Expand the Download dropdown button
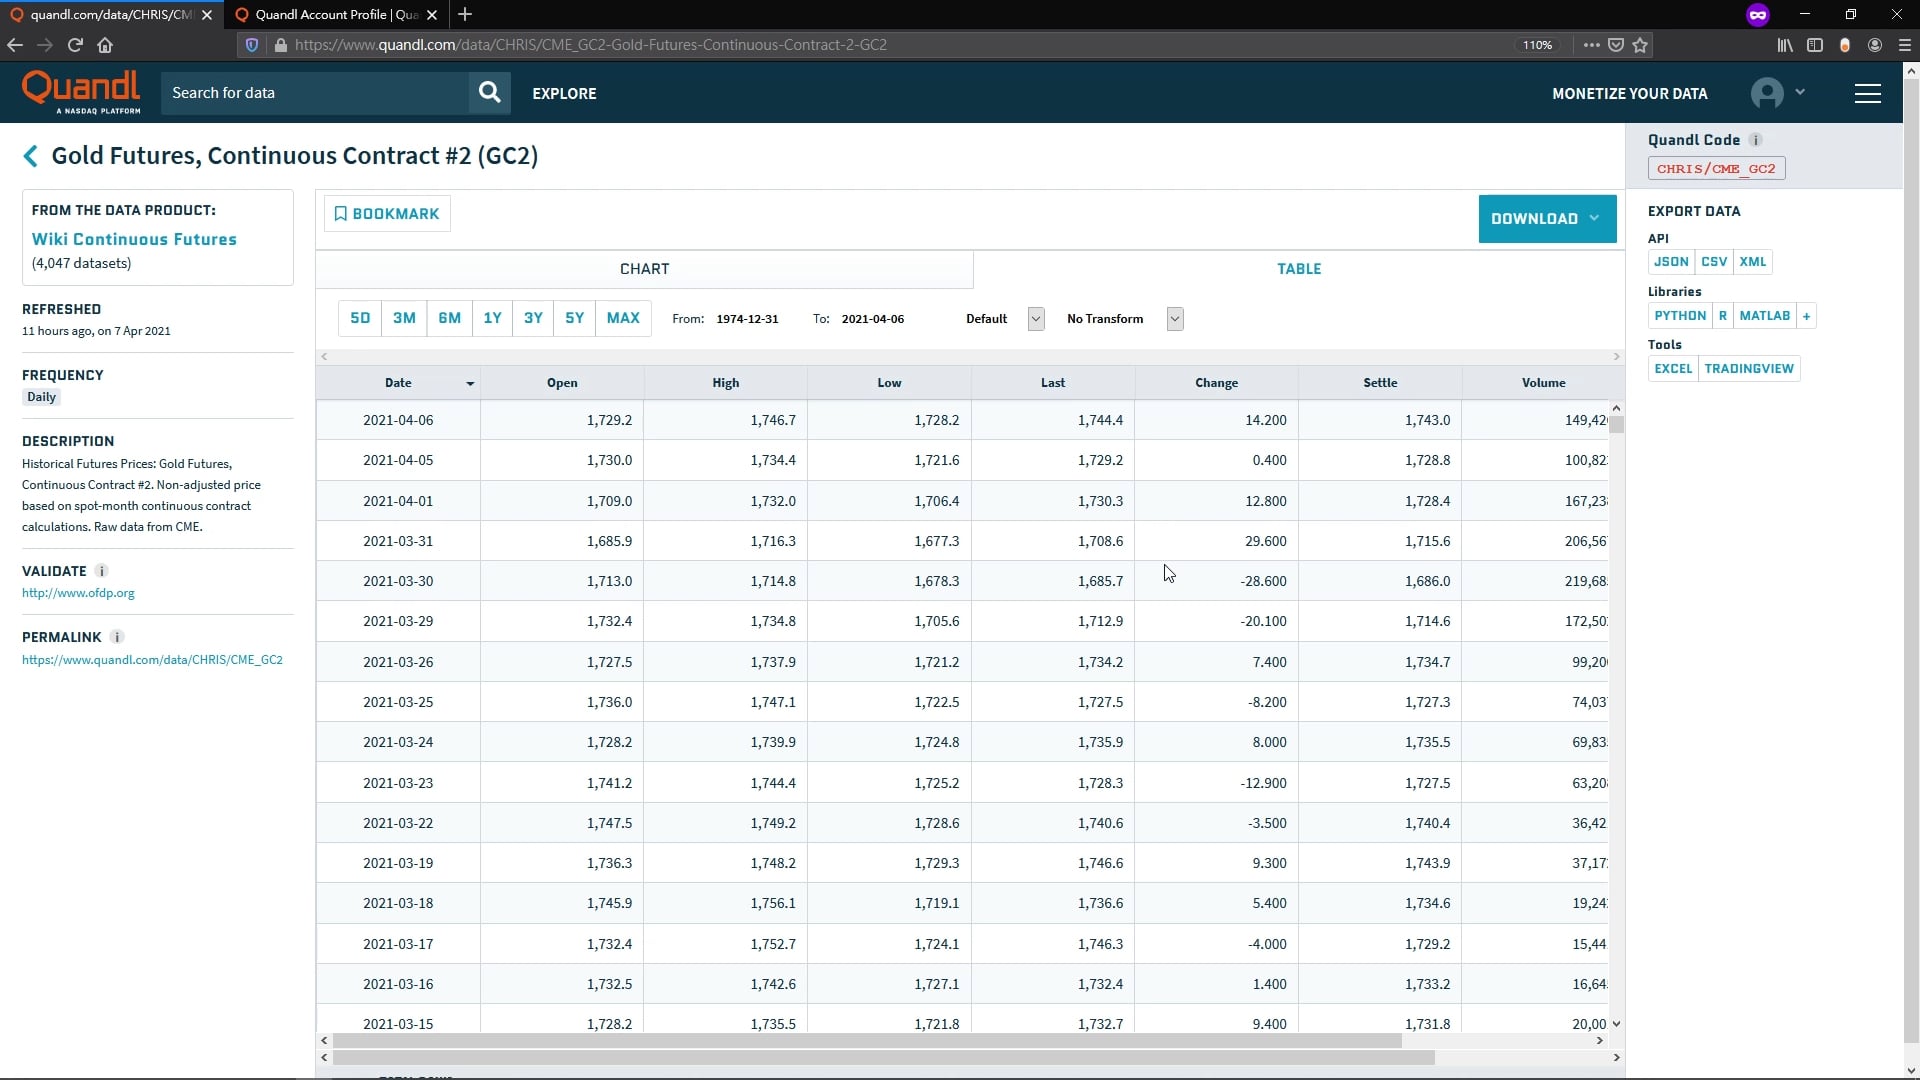The height and width of the screenshot is (1080, 1920). tap(1546, 219)
